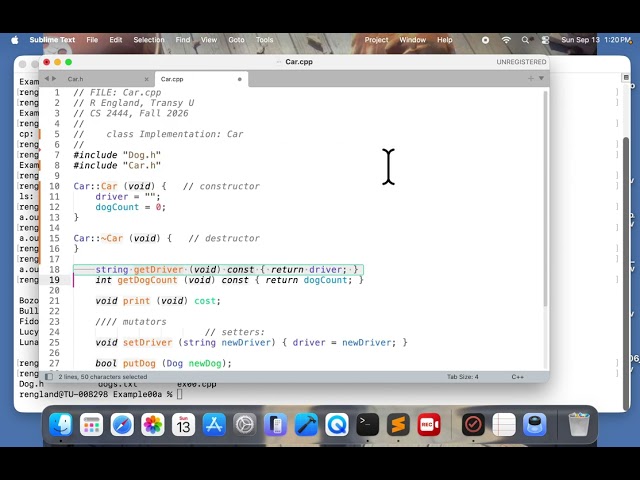Open QuickTime Player from the Dock
This screenshot has height=480, width=640.
(337, 425)
